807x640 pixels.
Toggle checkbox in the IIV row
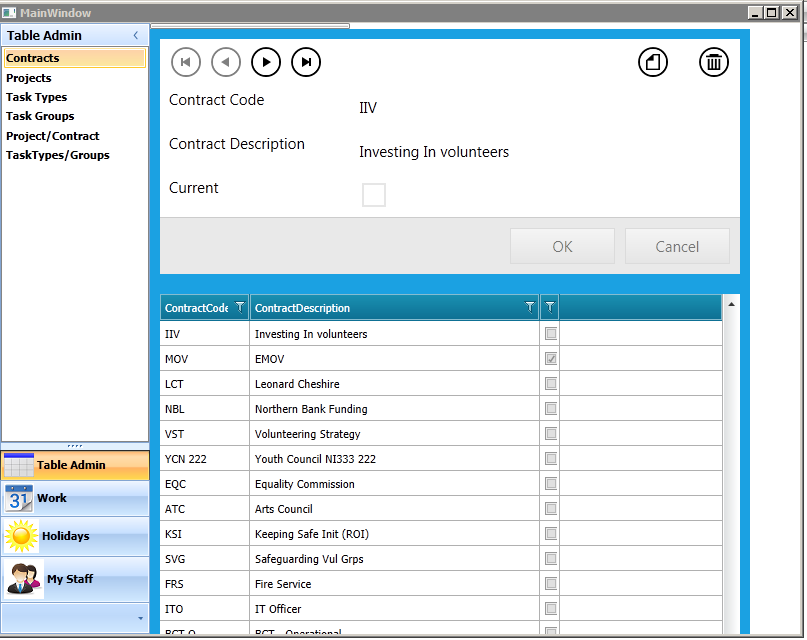click(551, 333)
